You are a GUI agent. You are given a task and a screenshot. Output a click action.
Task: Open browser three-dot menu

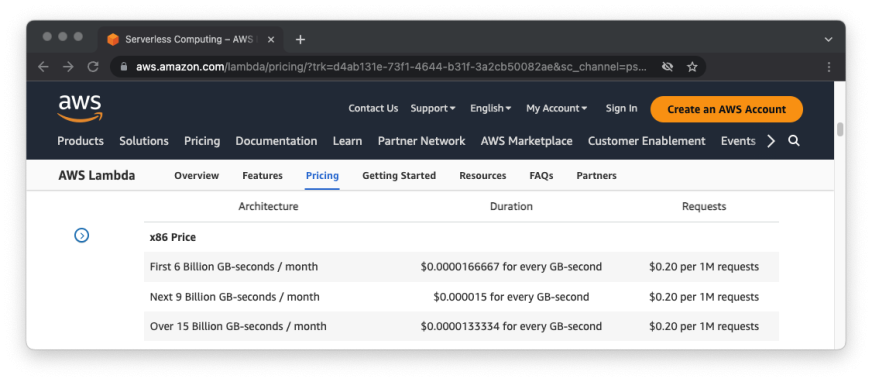click(829, 67)
